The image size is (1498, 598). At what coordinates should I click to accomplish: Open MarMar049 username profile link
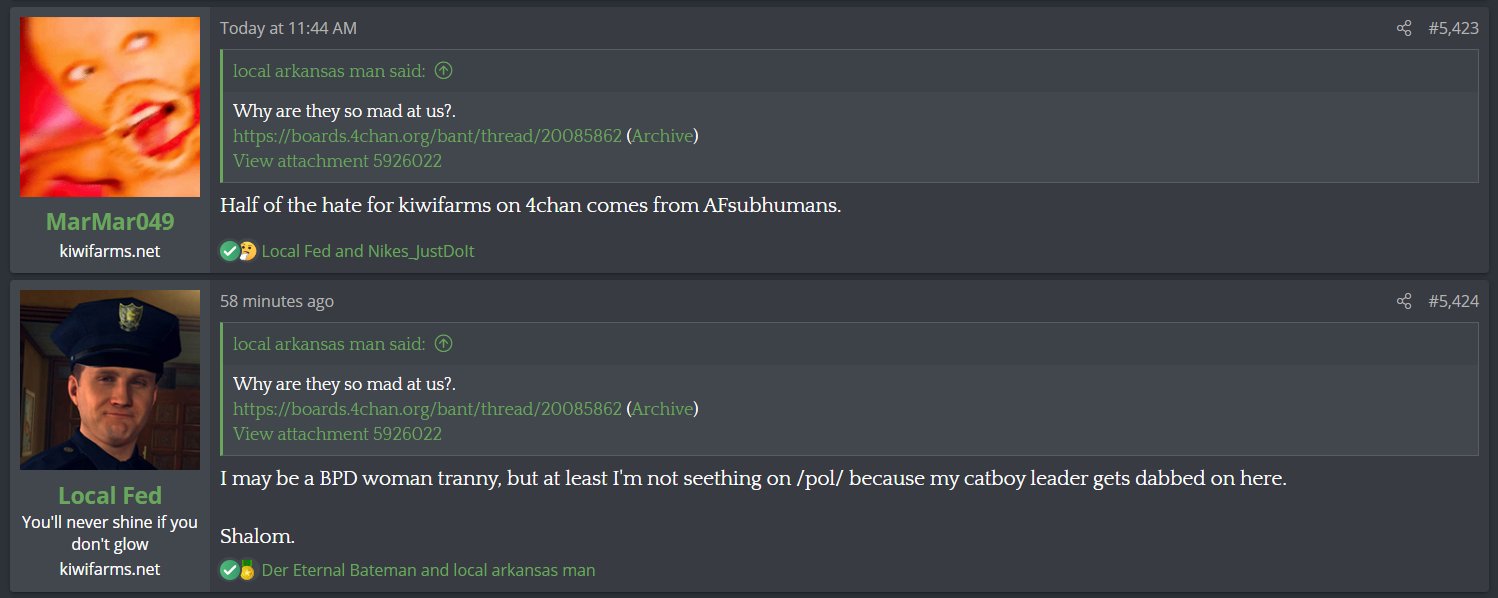point(110,221)
